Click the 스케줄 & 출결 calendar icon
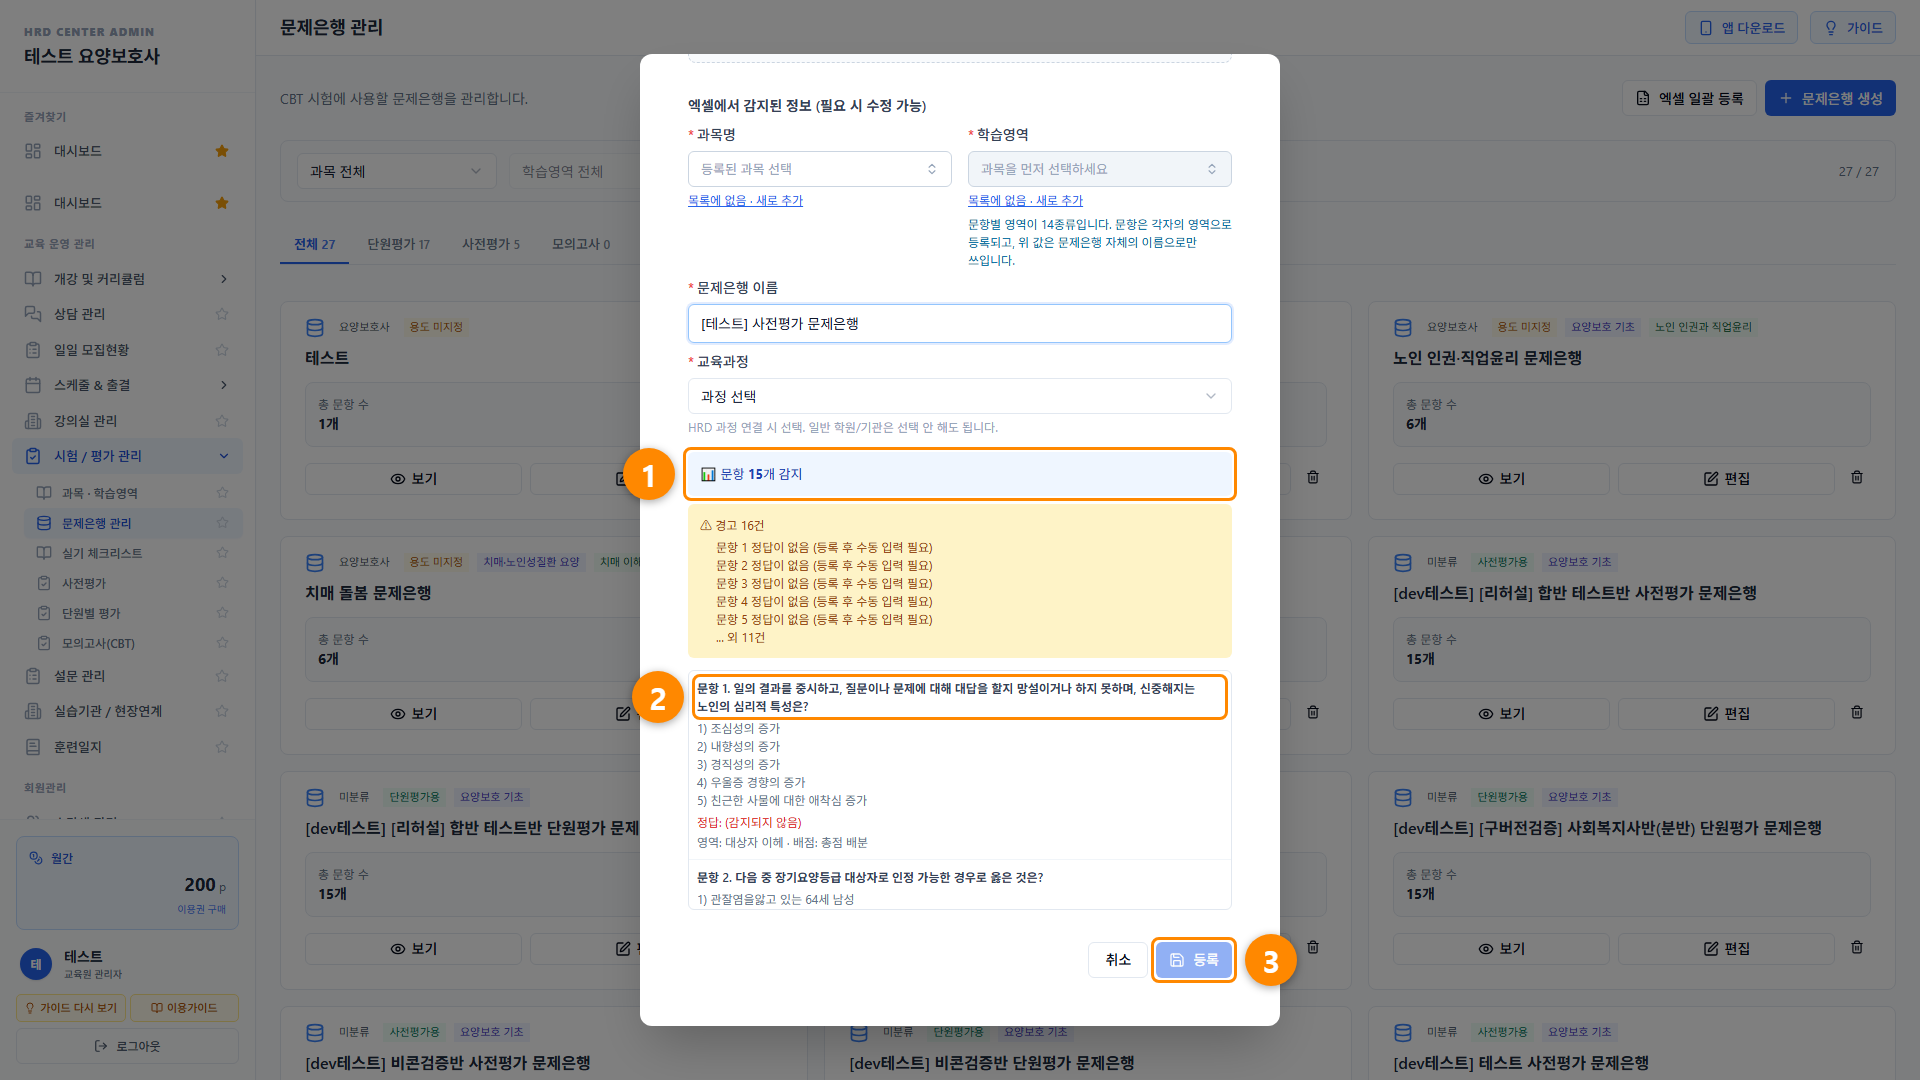The height and width of the screenshot is (1080, 1920). (33, 385)
